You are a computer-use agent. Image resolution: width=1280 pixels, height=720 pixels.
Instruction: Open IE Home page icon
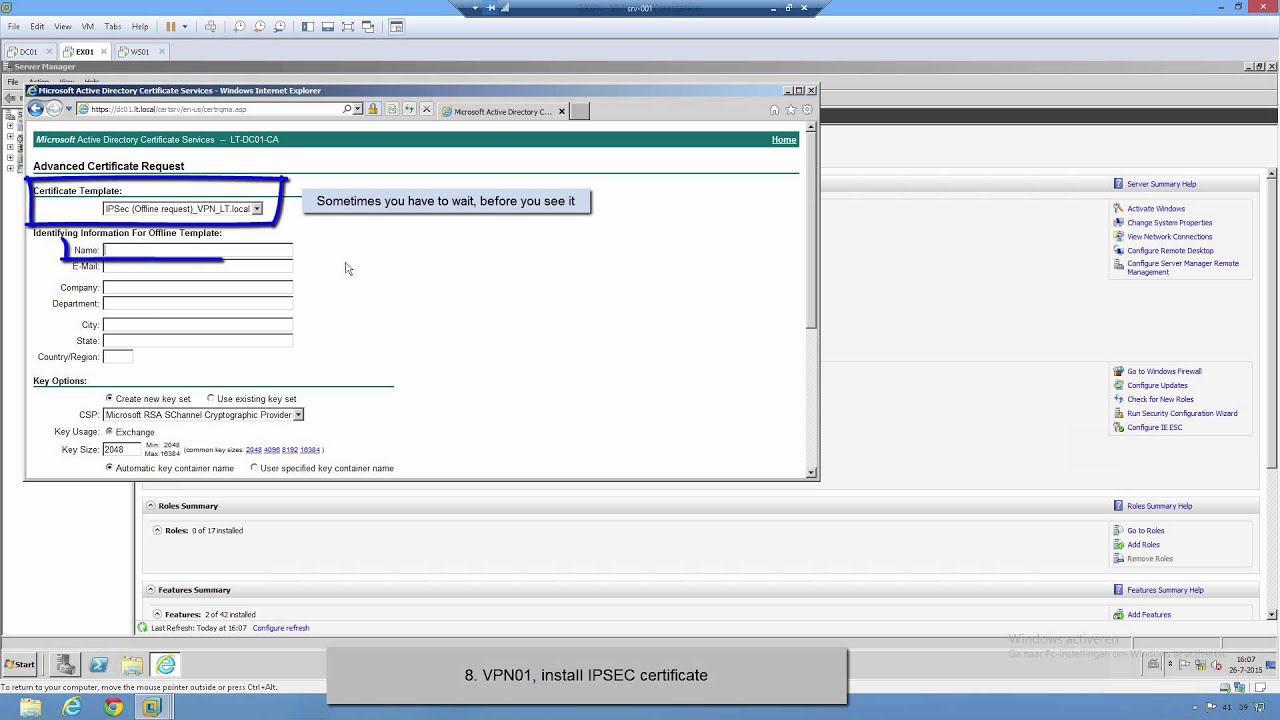pos(774,110)
